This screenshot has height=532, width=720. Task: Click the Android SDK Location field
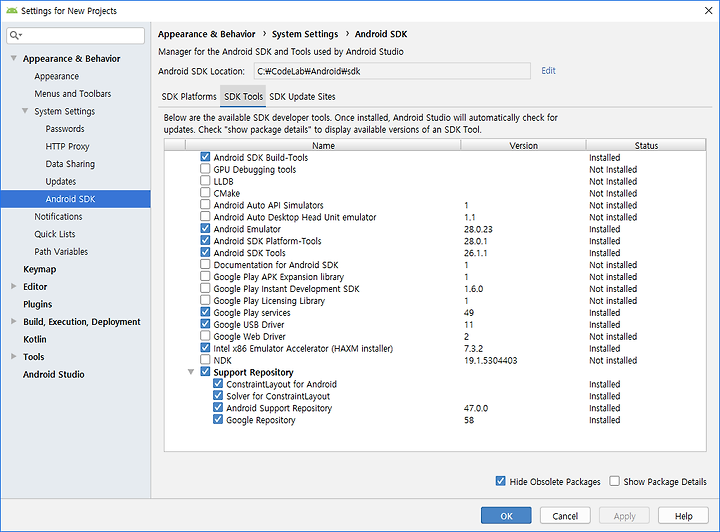(x=392, y=71)
